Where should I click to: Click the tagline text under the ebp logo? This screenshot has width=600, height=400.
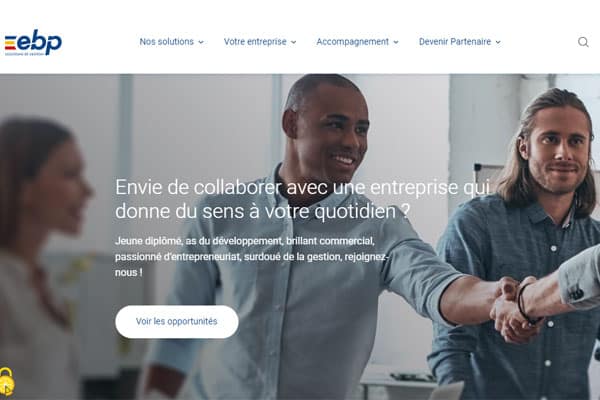[x=22, y=54]
